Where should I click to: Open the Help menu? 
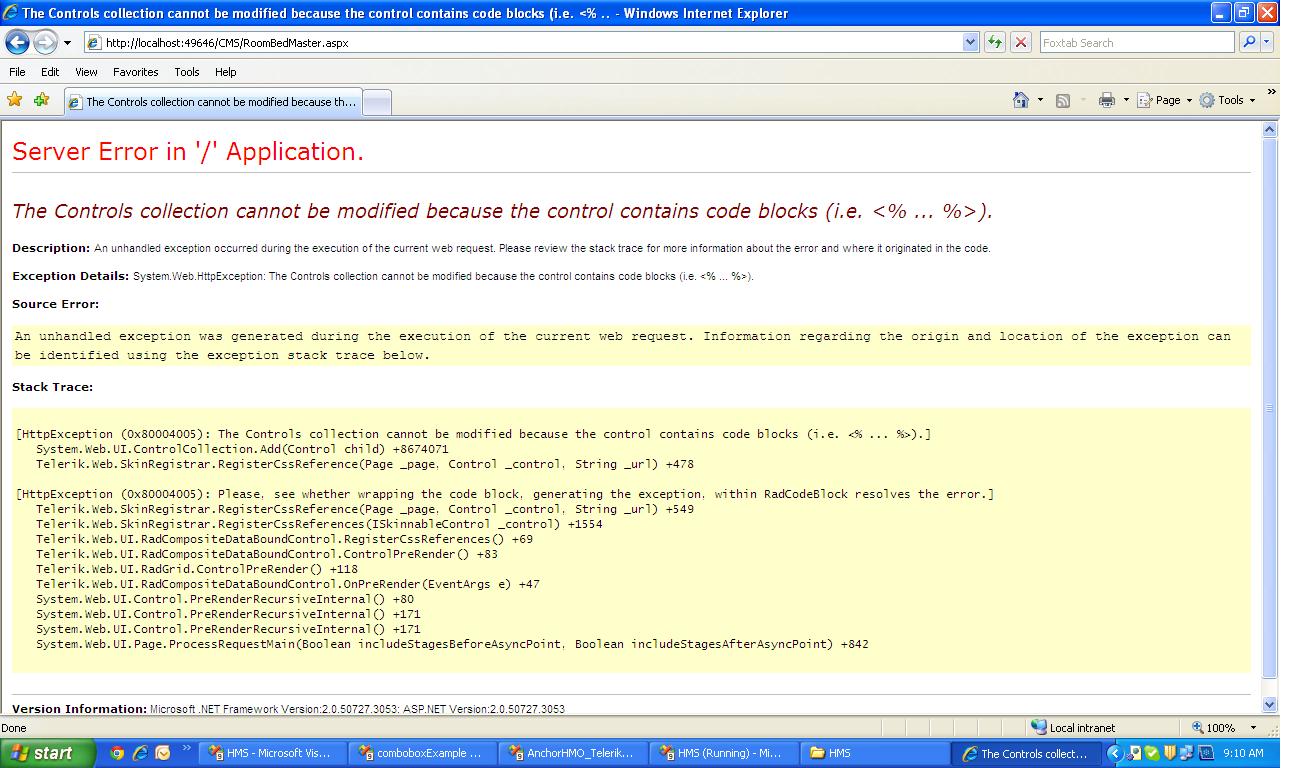click(x=226, y=72)
